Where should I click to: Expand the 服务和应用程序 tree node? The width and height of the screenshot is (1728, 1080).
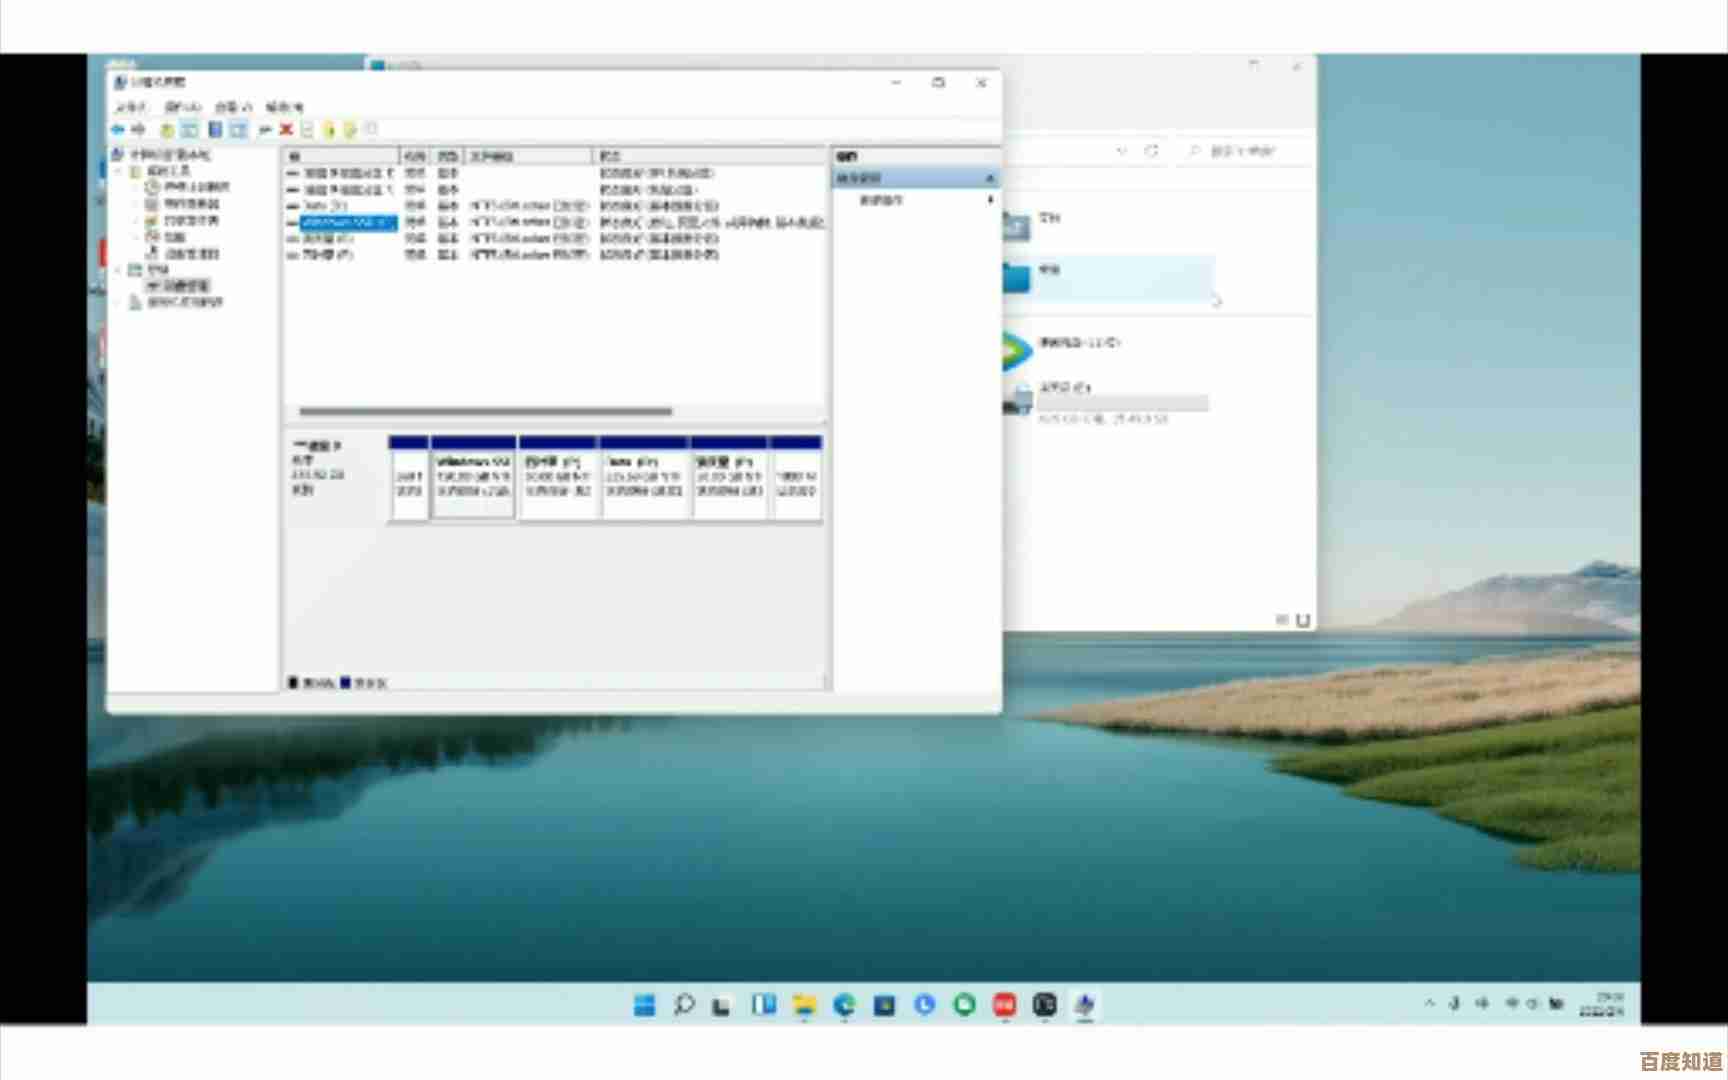pos(118,303)
